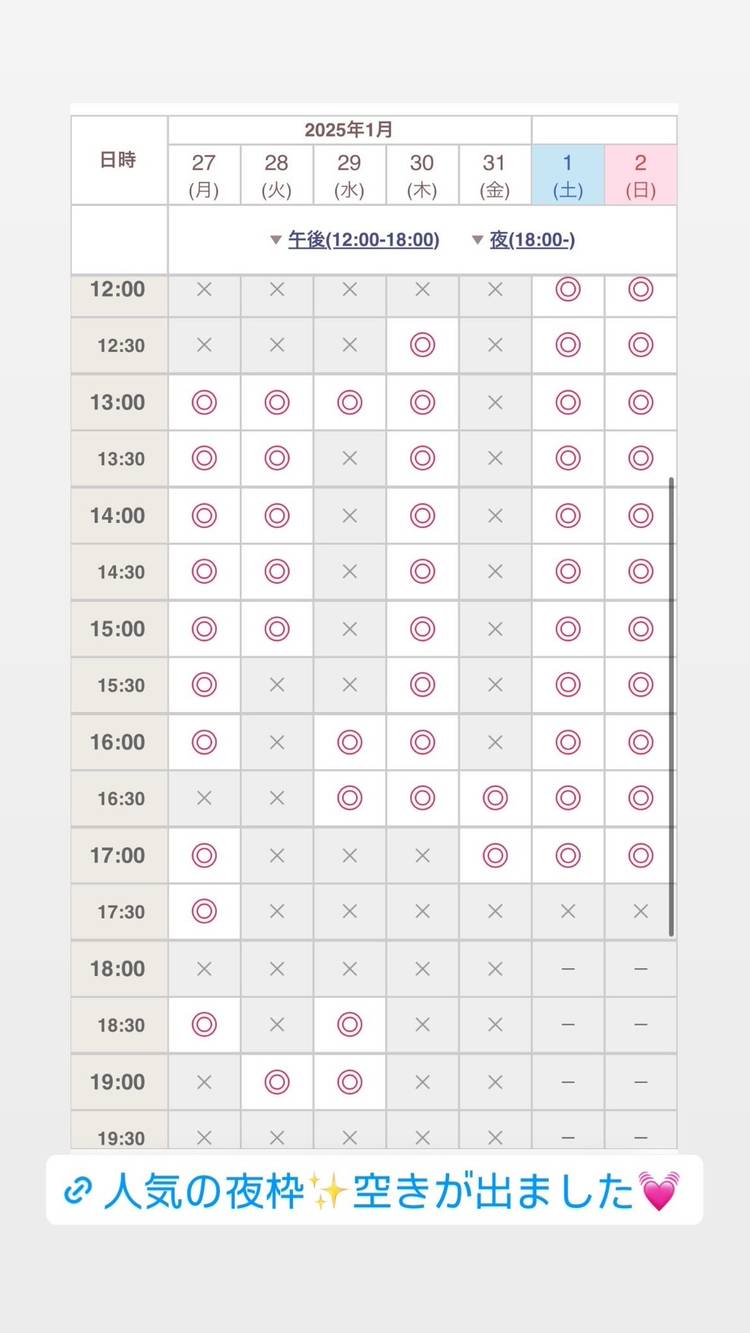The height and width of the screenshot is (1333, 750).
Task: Jump to 夜(18:00-) section link
Action: 532,240
